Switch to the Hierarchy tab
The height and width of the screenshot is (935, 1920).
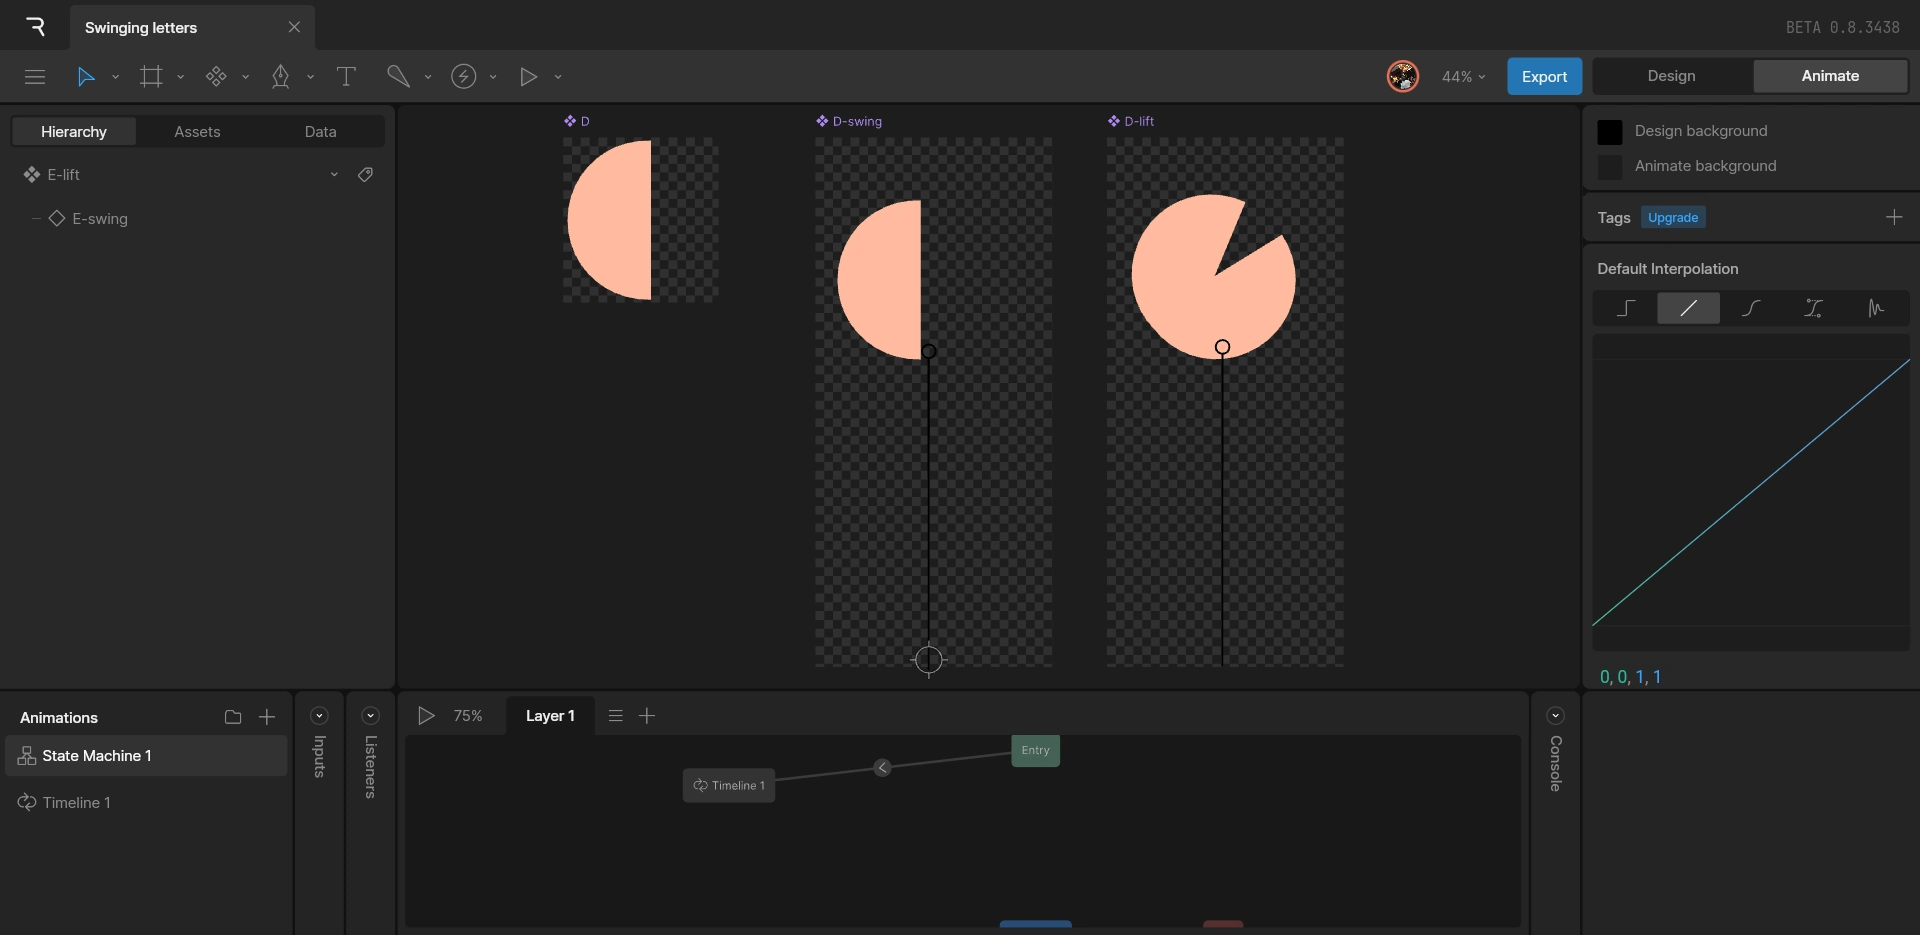pos(74,132)
